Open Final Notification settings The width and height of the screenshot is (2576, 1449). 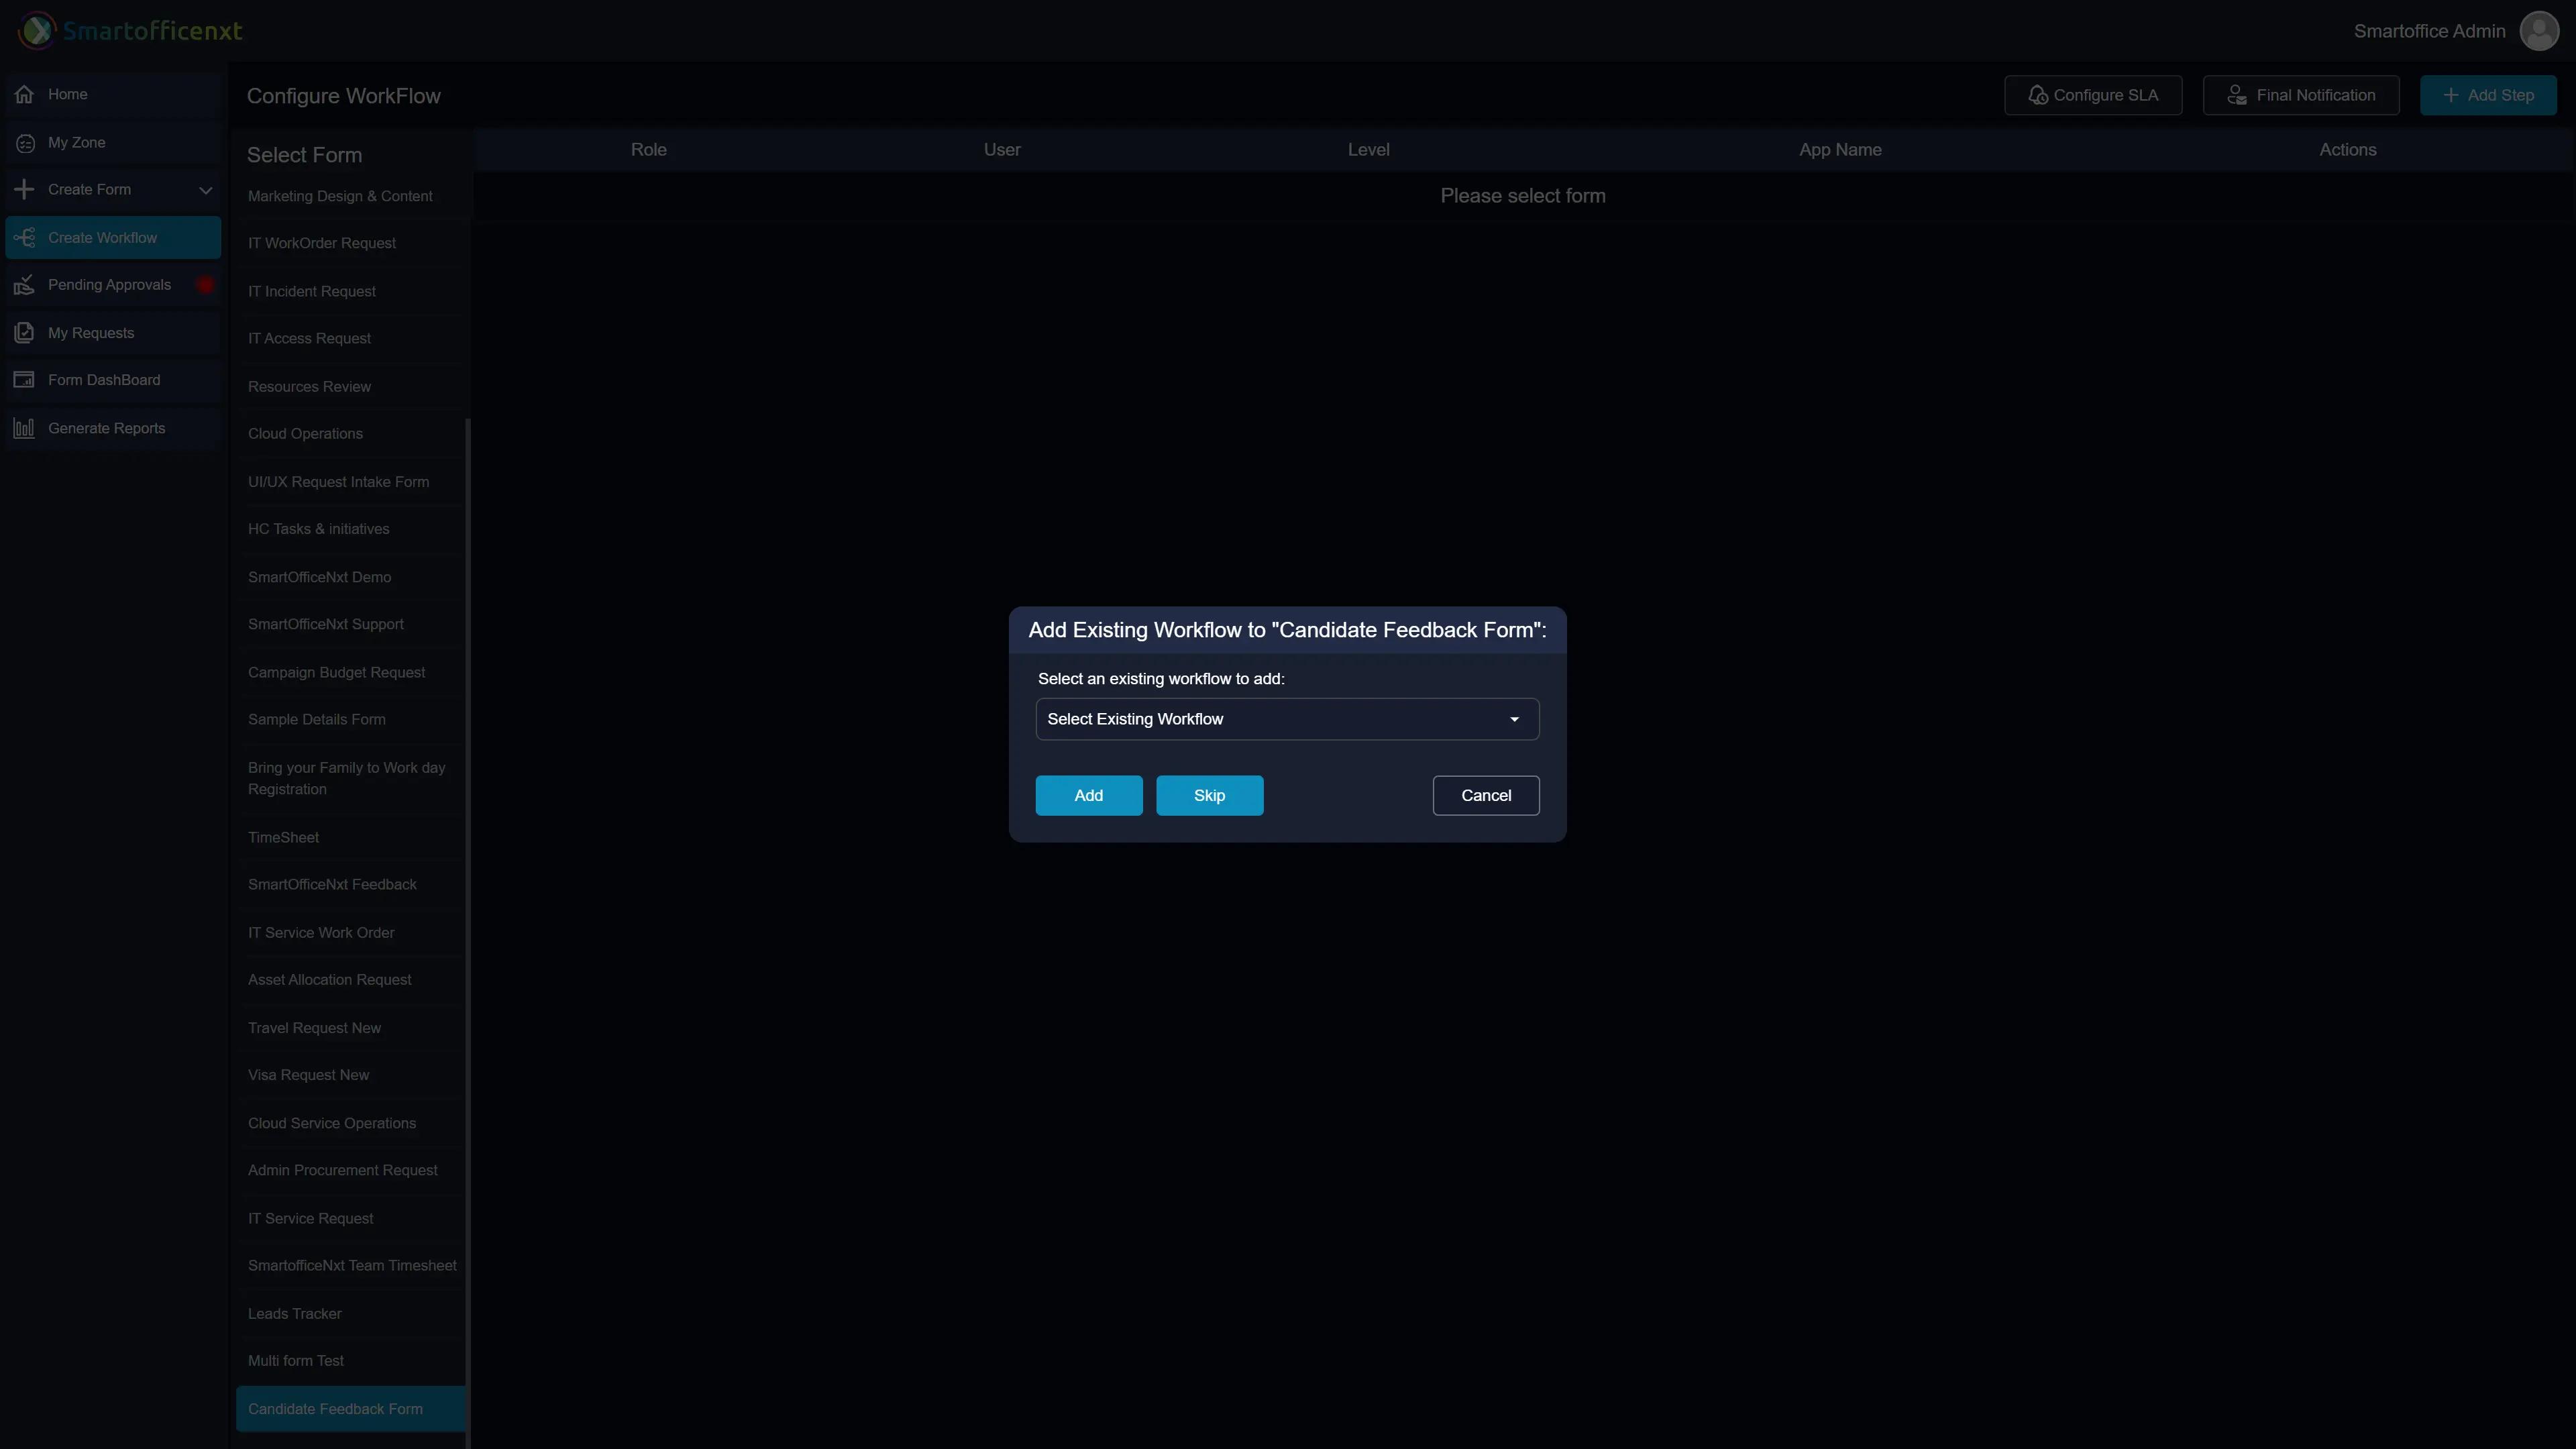click(x=2300, y=95)
